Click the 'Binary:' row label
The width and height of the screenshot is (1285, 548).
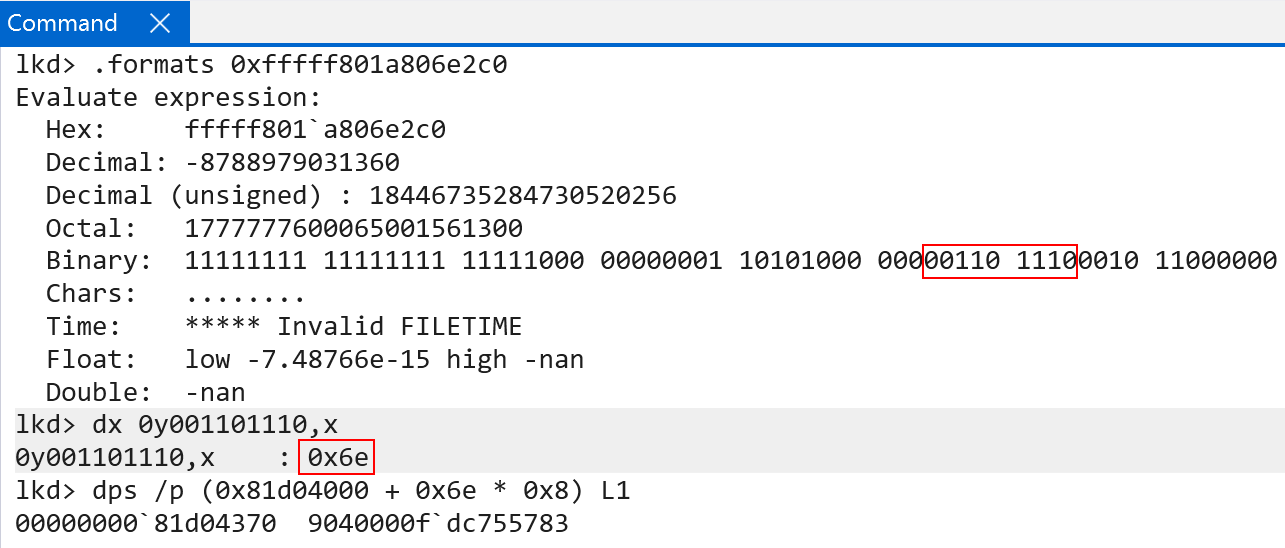coord(99,261)
